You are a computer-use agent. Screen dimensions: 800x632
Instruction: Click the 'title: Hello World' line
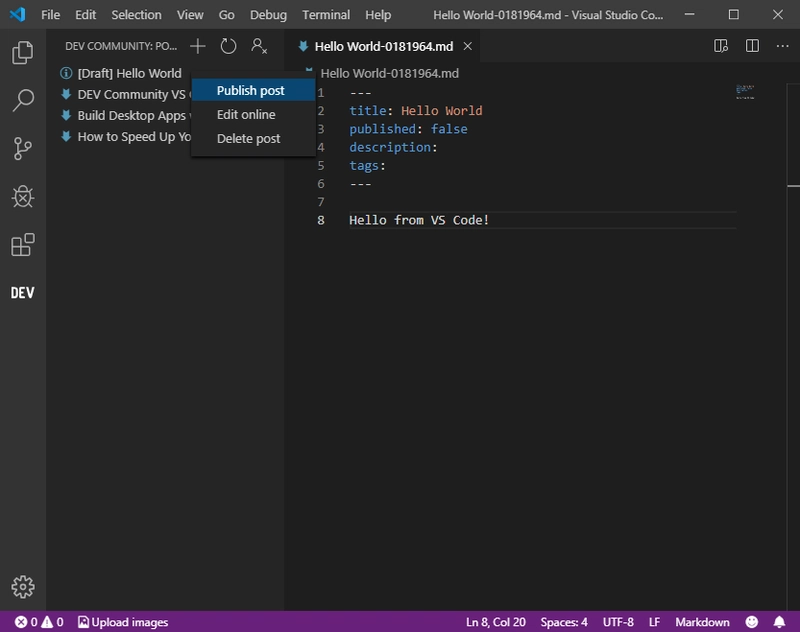[x=415, y=111]
